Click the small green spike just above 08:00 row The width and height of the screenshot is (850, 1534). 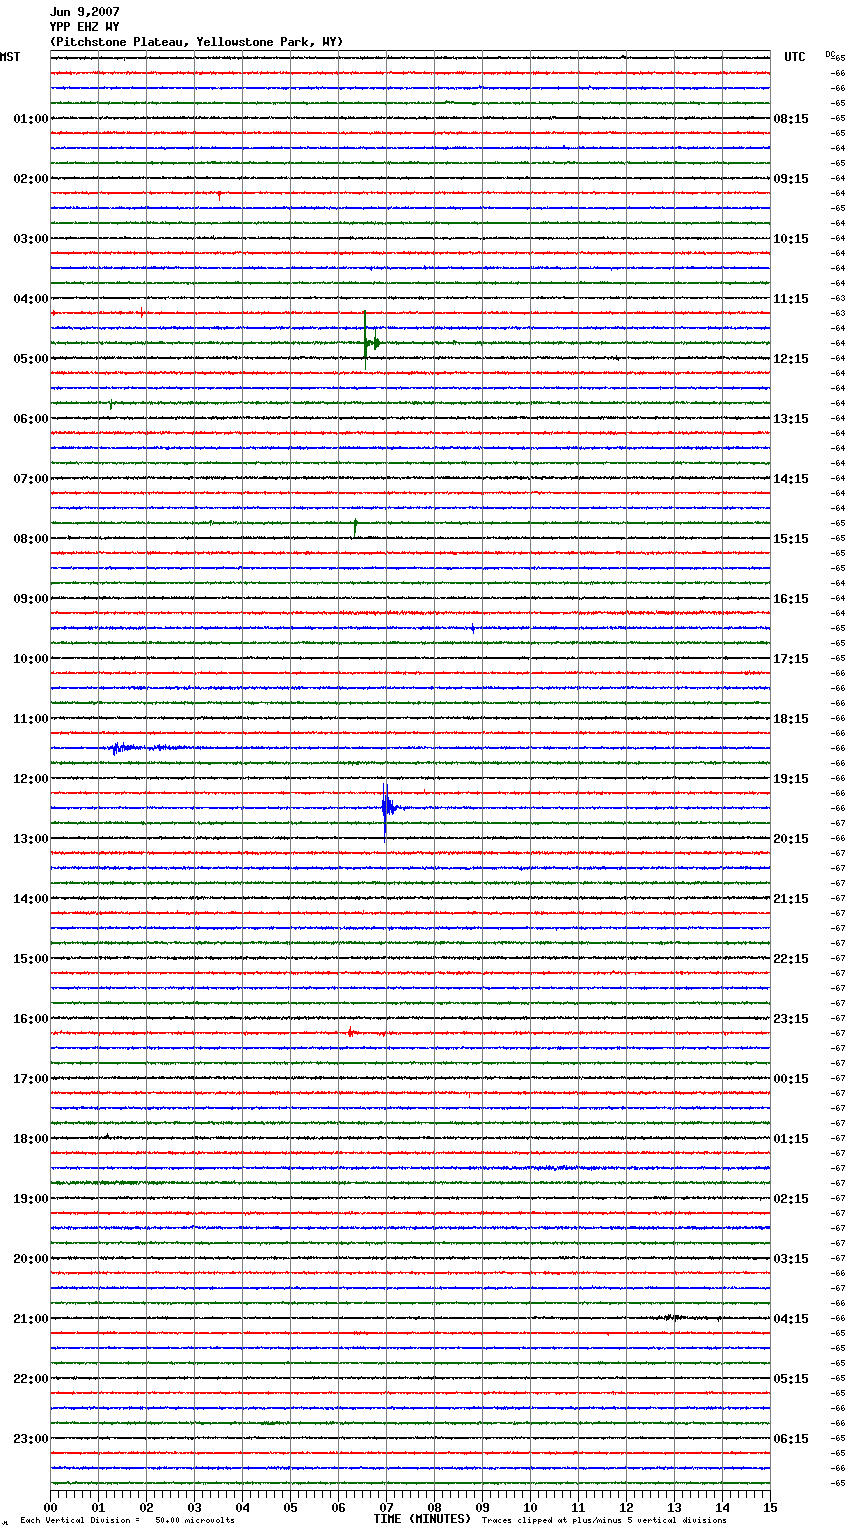(x=355, y=528)
